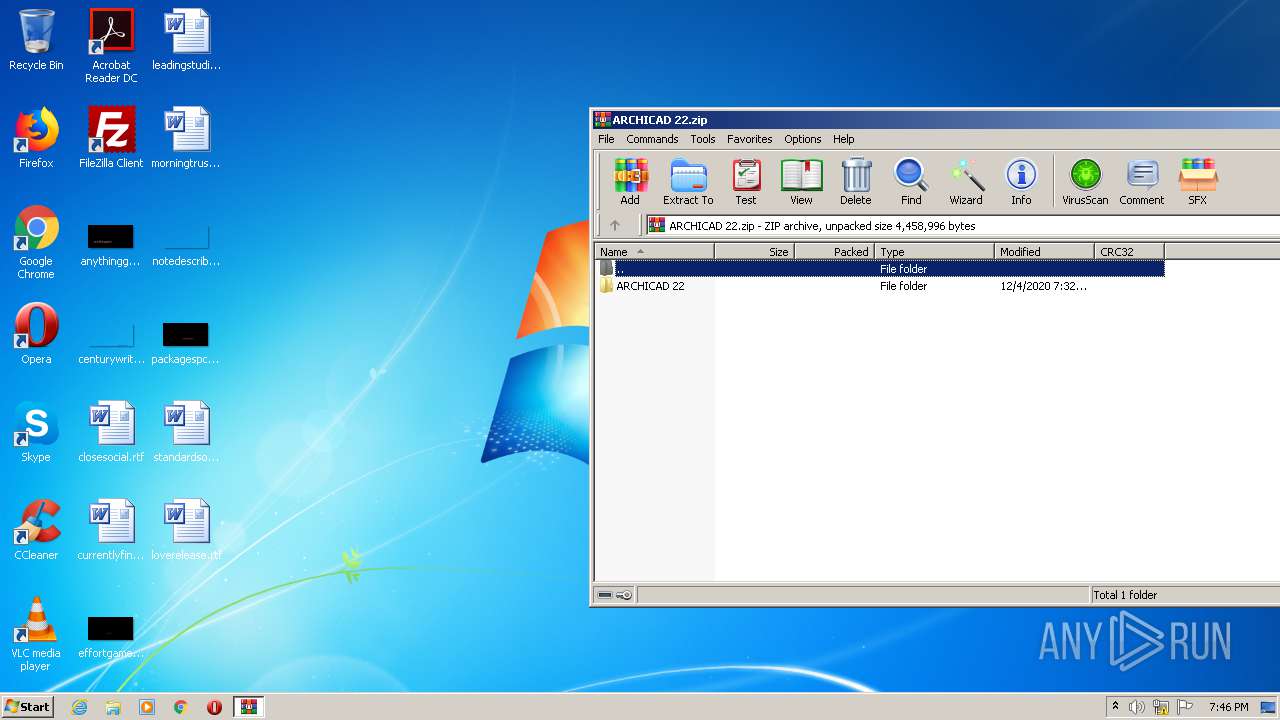1280x720 pixels.
Task: Go up one level with the arrow button
Action: click(x=615, y=226)
